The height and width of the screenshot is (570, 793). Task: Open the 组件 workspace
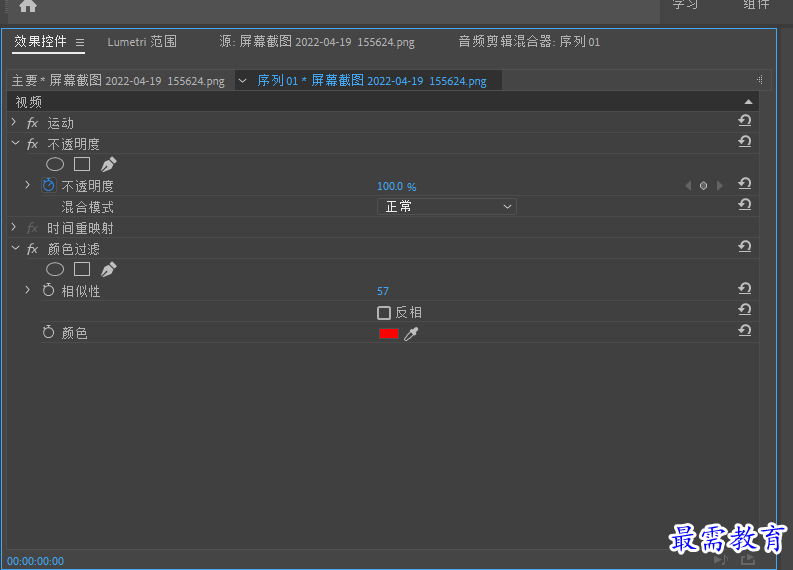pyautogui.click(x=757, y=5)
